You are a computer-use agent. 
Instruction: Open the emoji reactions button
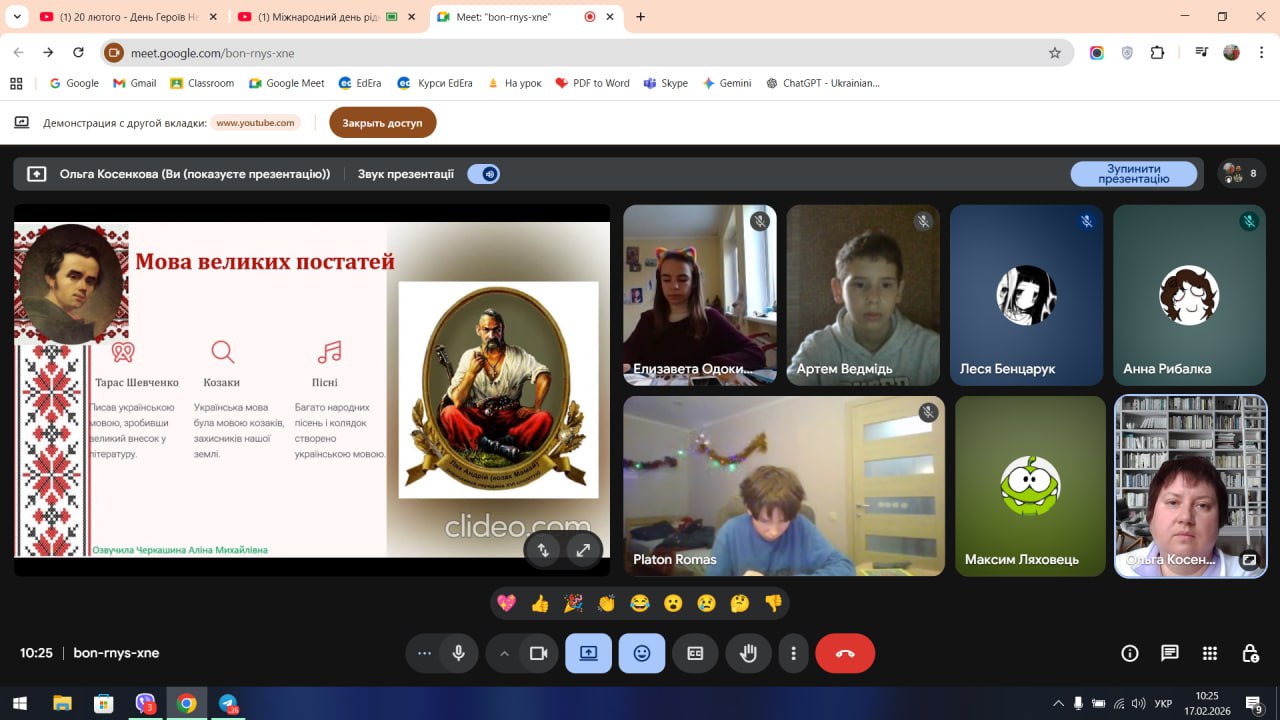pyautogui.click(x=641, y=653)
